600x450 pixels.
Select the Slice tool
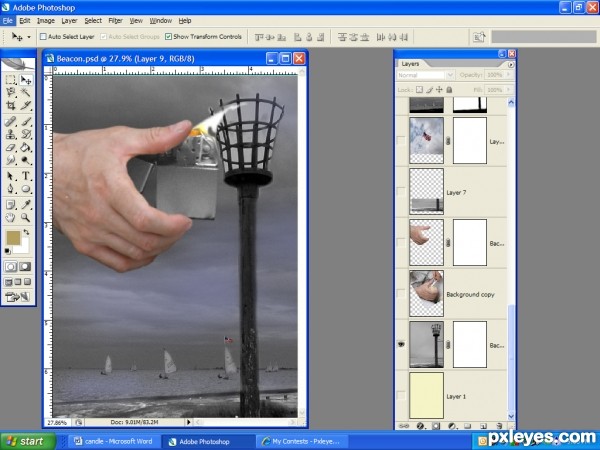(x=26, y=105)
